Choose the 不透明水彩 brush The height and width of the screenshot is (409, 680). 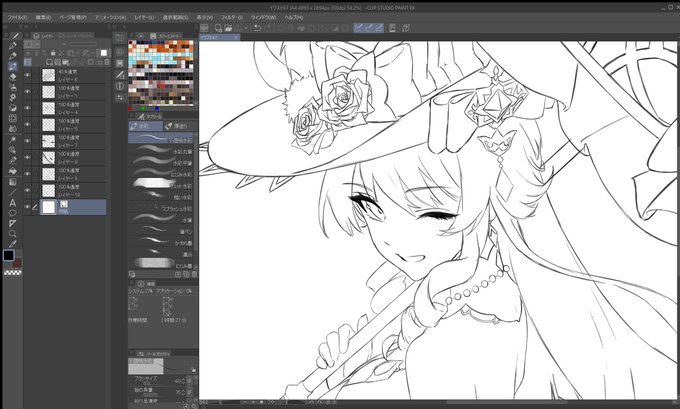(160, 139)
